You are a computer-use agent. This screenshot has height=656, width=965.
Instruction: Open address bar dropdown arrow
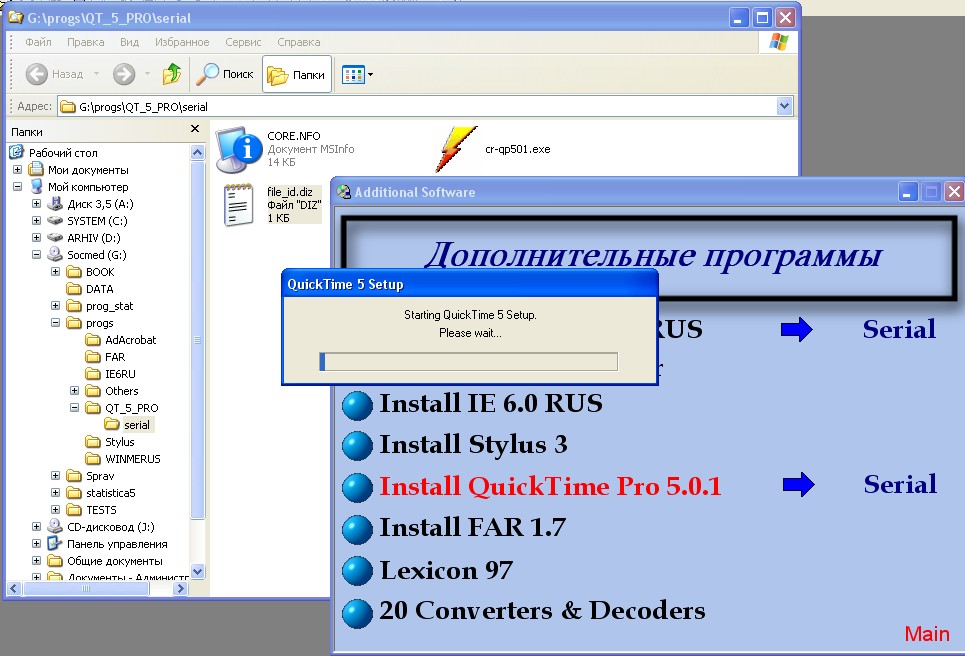(x=784, y=106)
